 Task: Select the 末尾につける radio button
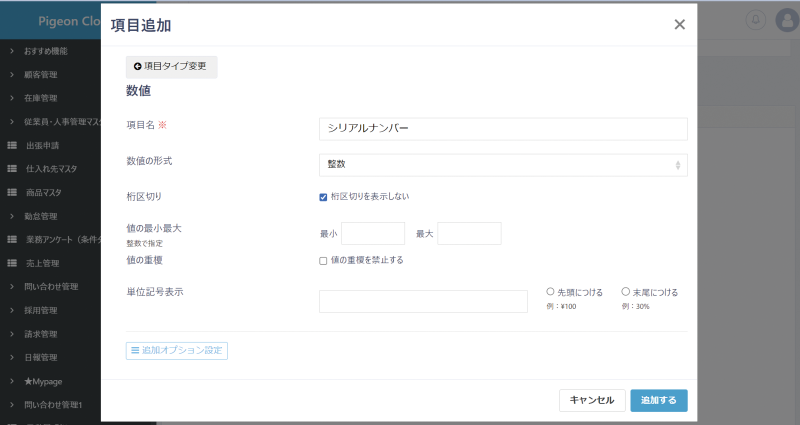click(x=626, y=292)
